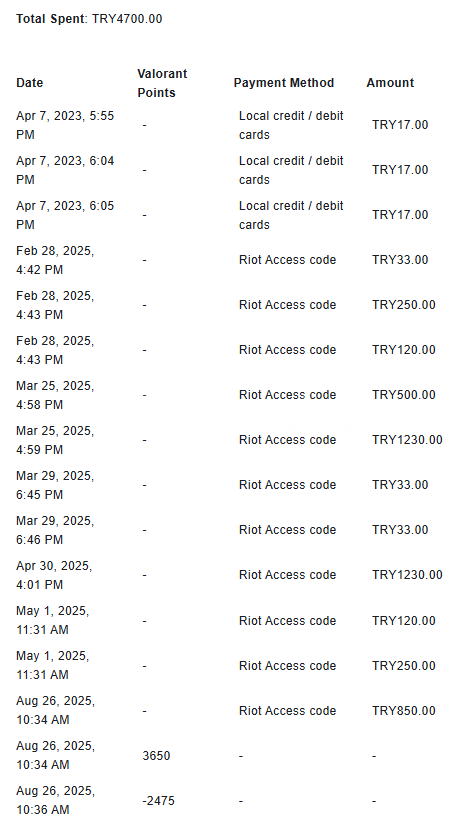Click the -2475 Valorant Points value

tap(158, 801)
